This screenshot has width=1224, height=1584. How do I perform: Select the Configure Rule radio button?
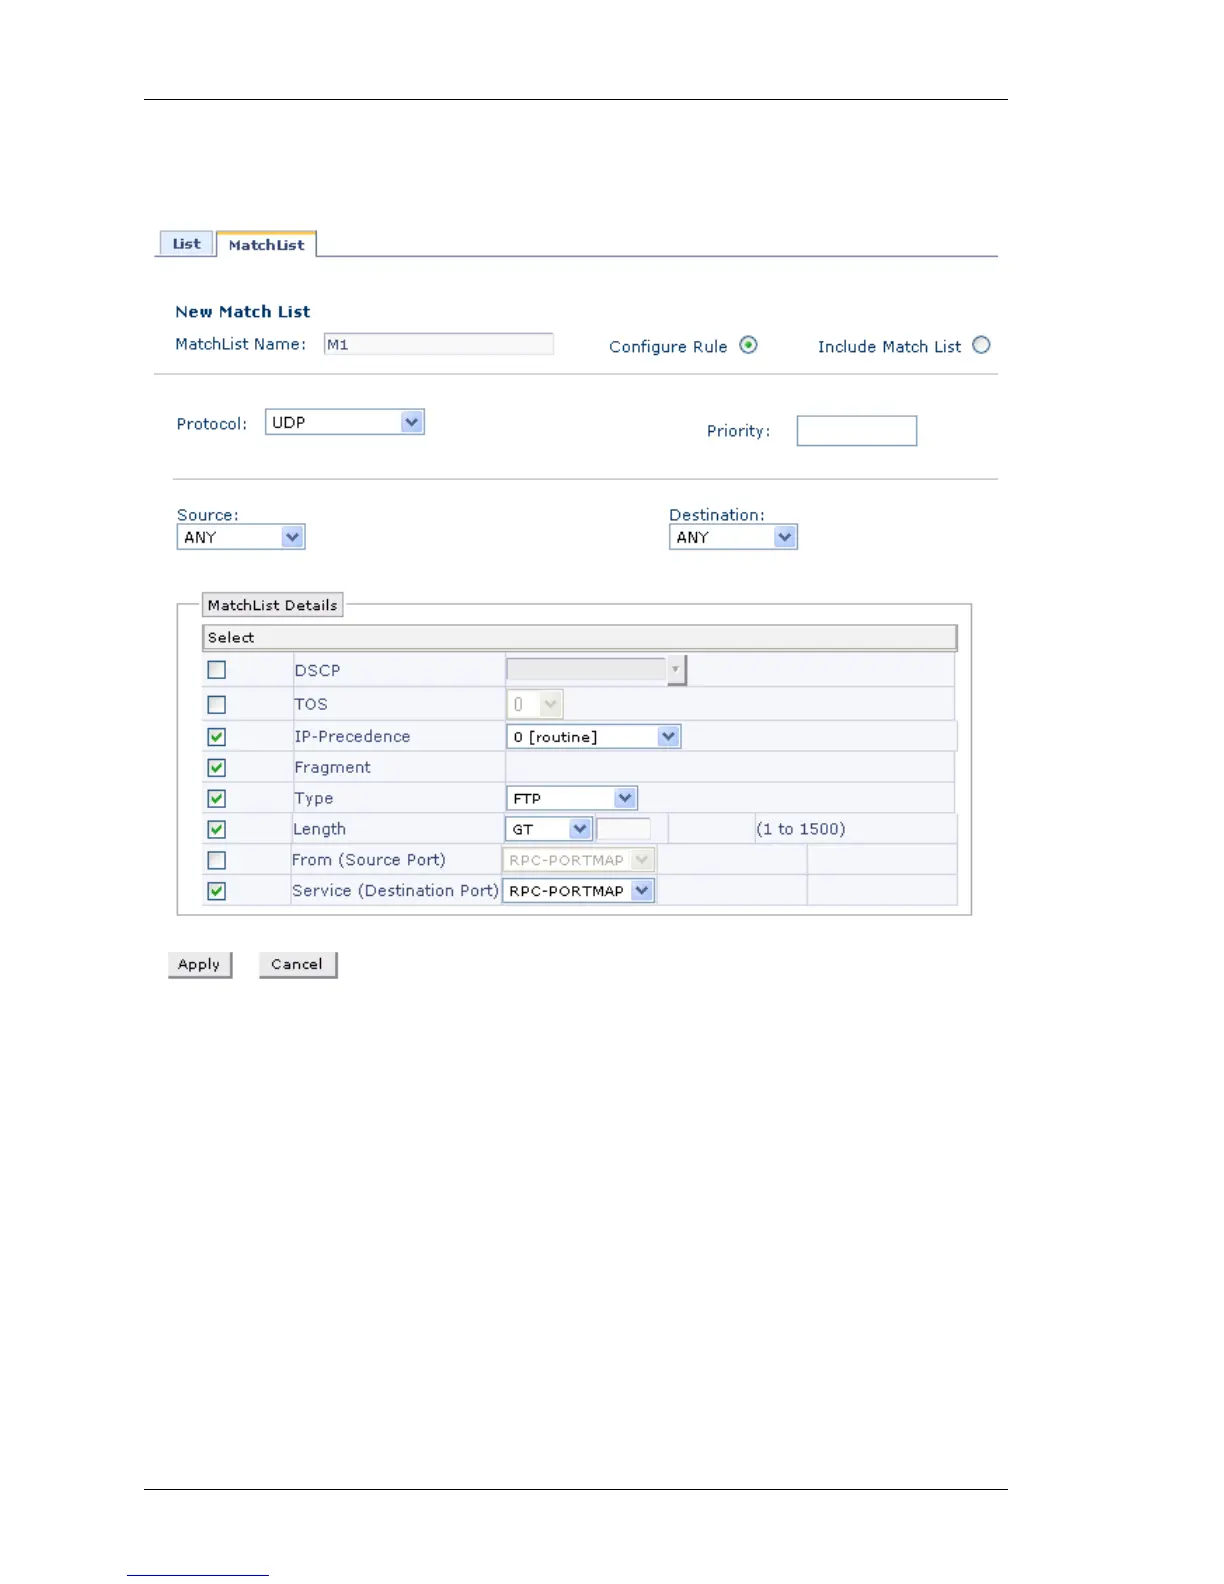click(748, 345)
